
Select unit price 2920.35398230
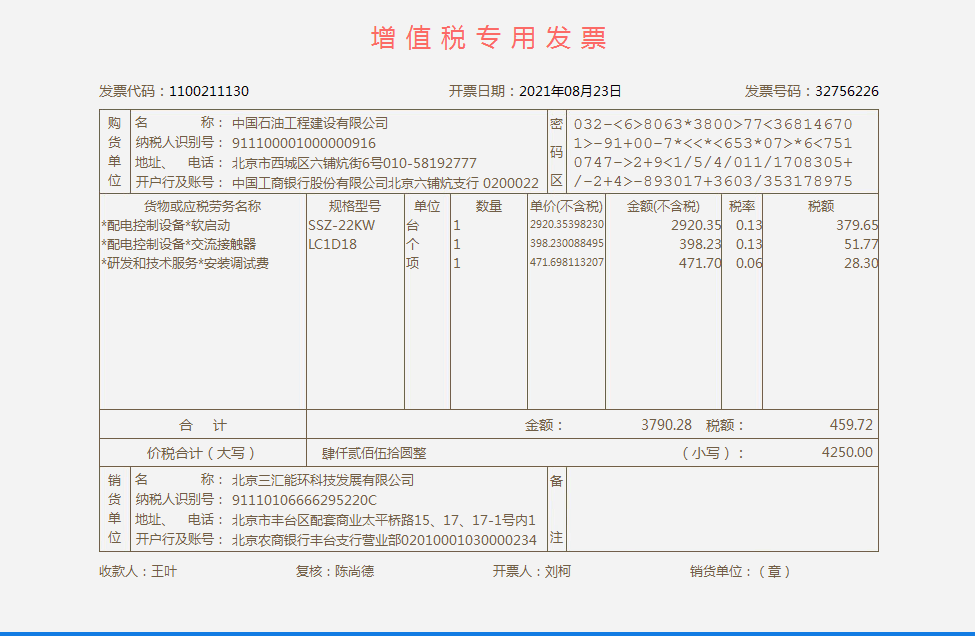click(x=566, y=224)
